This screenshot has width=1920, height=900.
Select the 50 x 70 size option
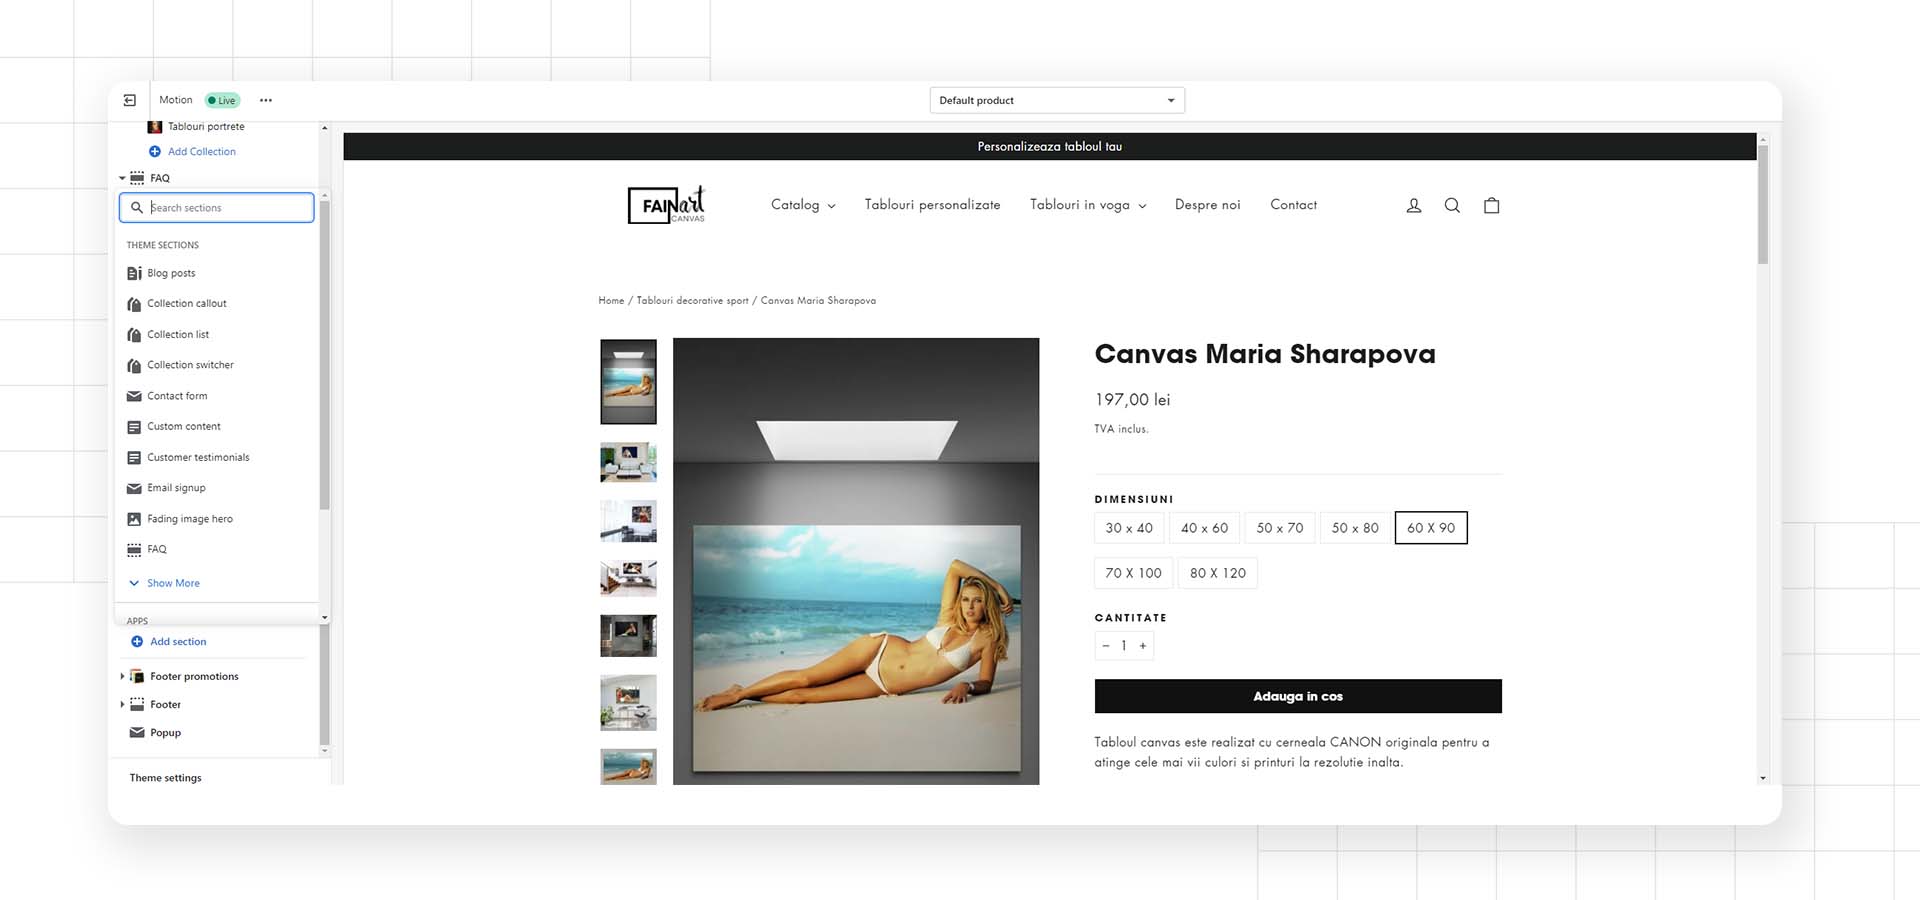tap(1280, 528)
